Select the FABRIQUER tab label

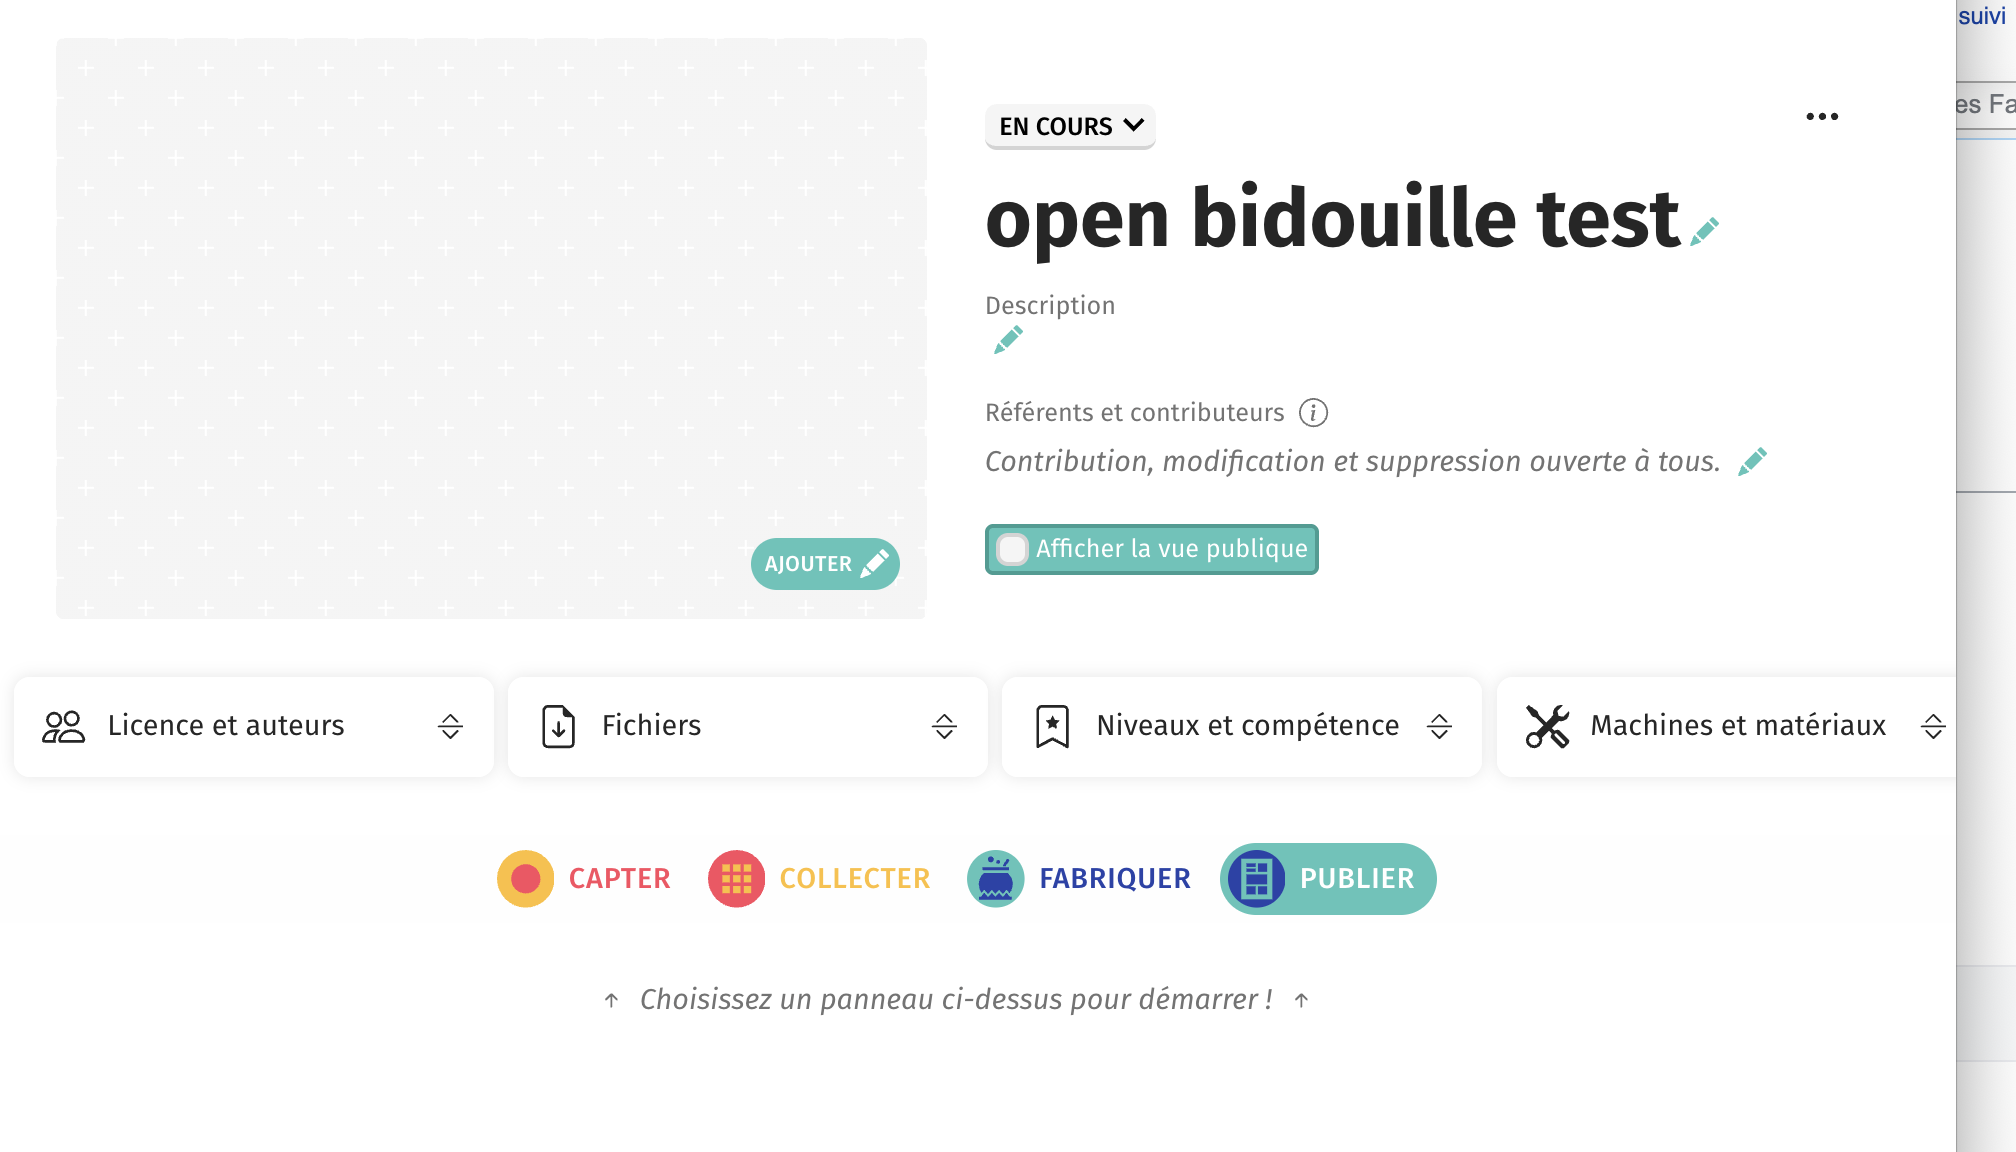(1115, 879)
